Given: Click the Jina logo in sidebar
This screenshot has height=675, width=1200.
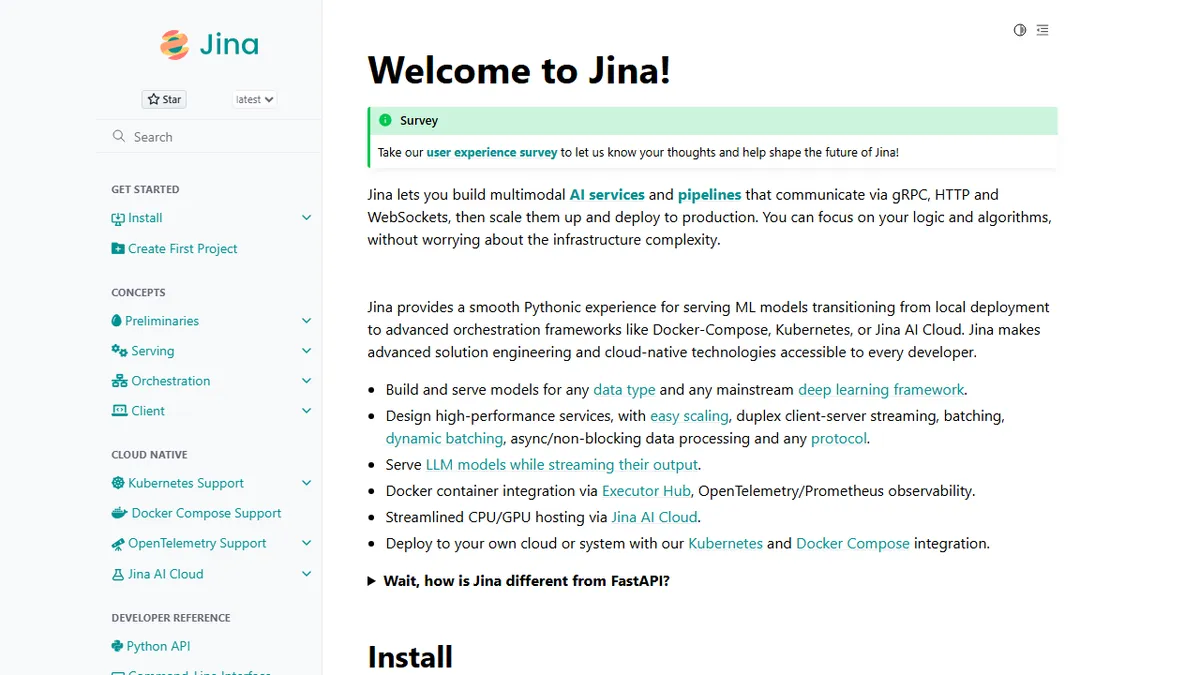Looking at the screenshot, I should (209, 44).
